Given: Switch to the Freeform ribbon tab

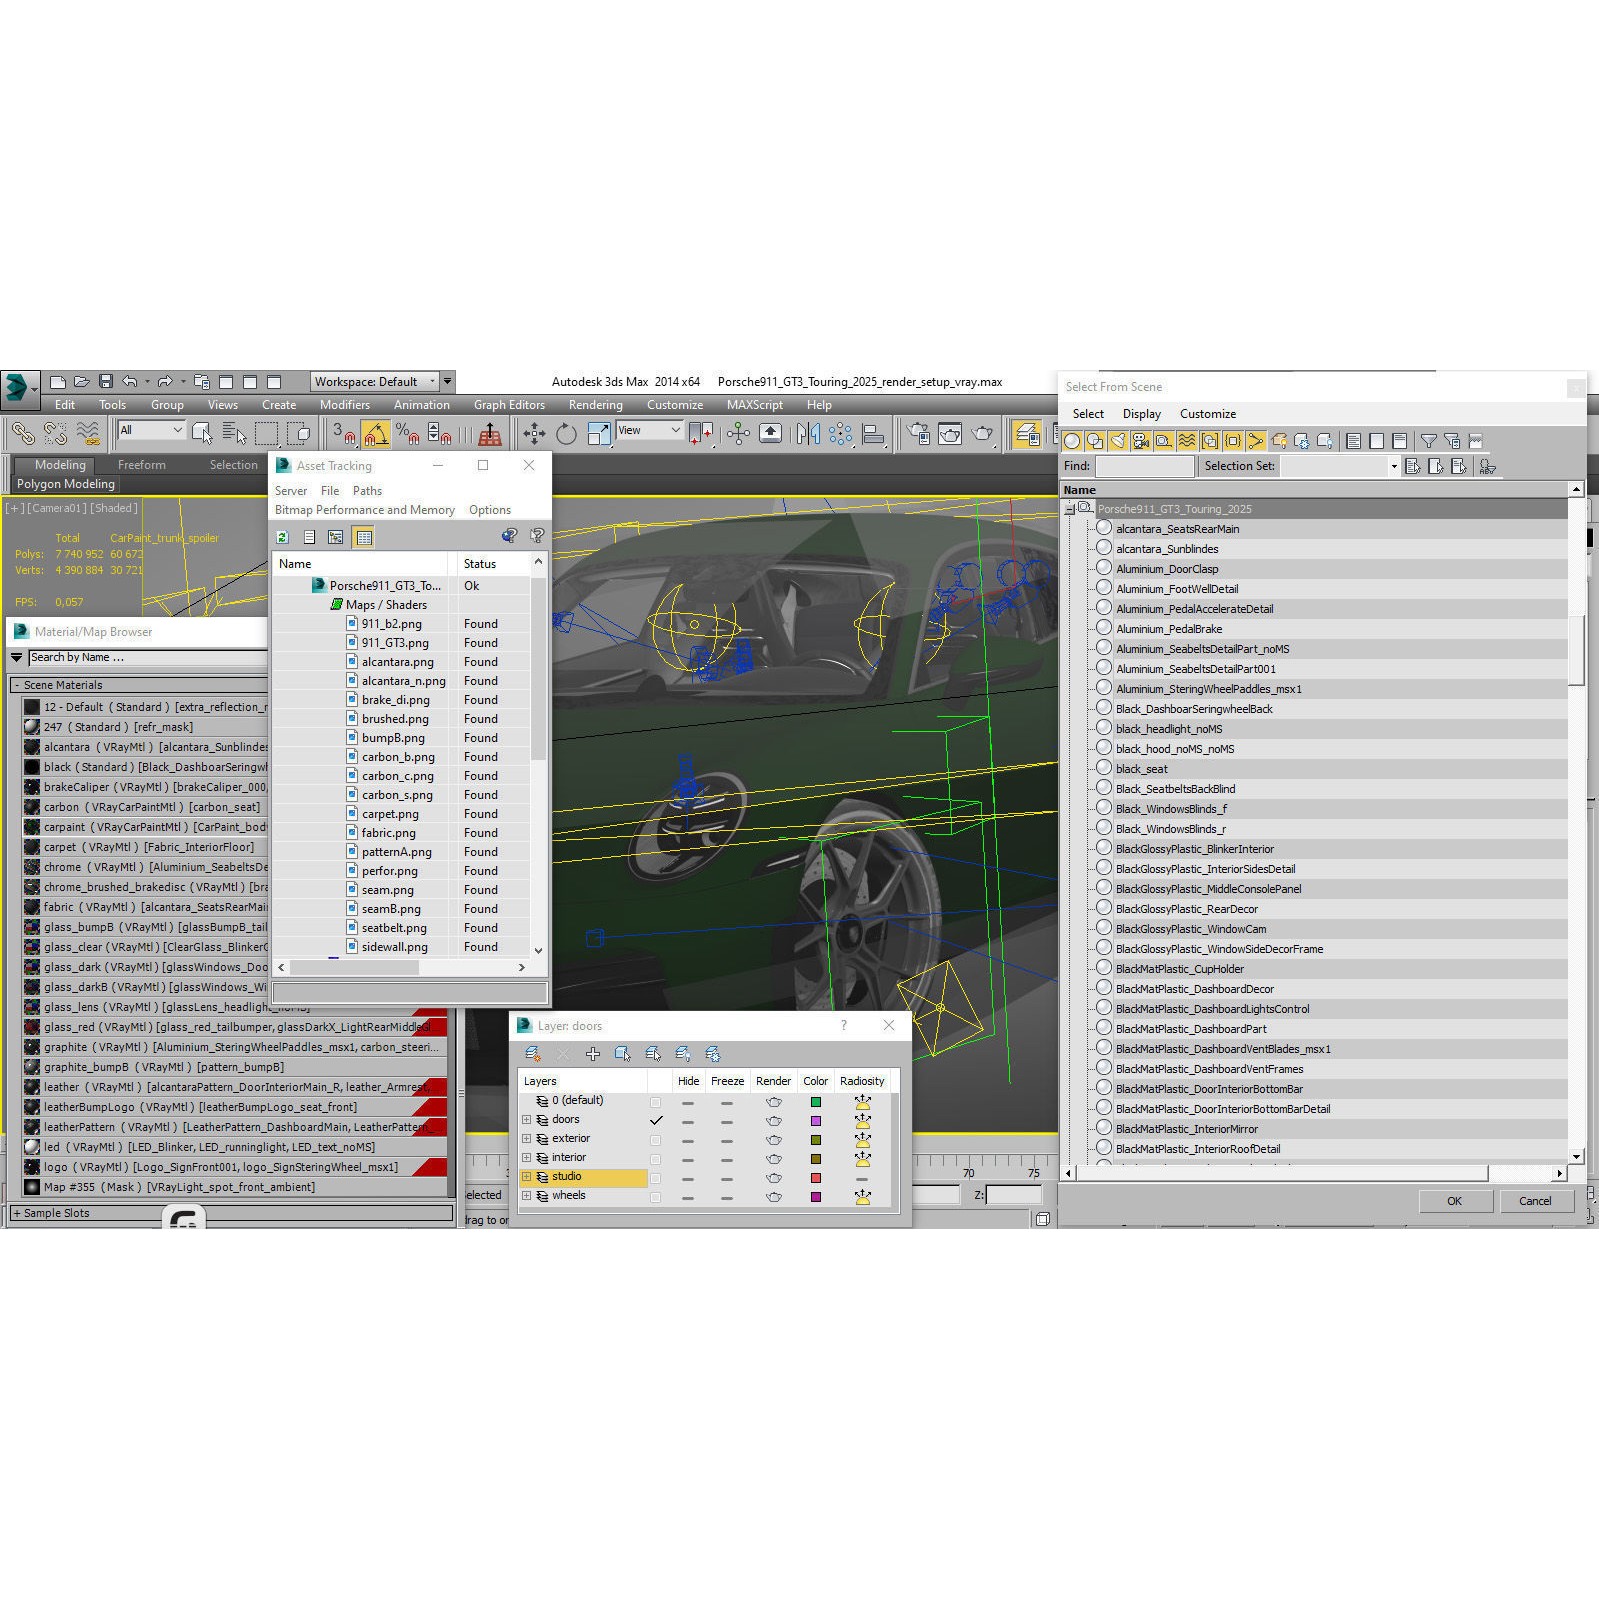Looking at the screenshot, I should (142, 465).
